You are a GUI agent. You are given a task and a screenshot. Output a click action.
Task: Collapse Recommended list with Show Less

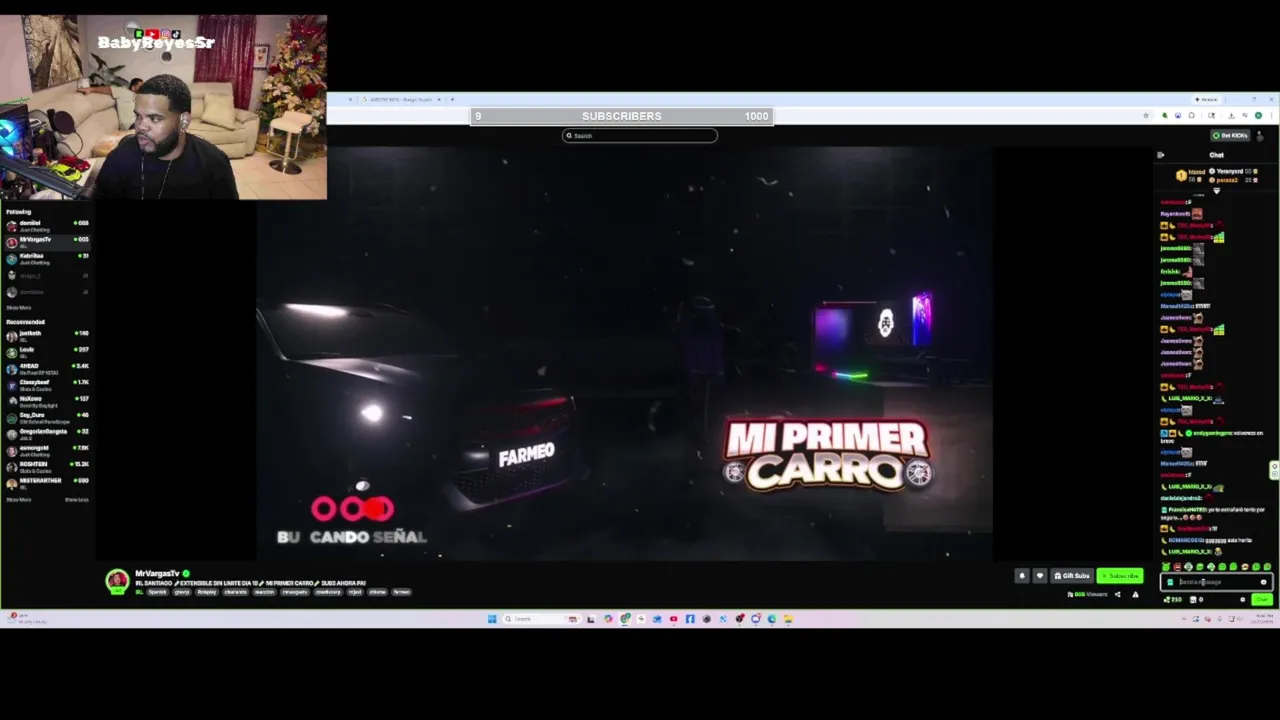click(77, 499)
